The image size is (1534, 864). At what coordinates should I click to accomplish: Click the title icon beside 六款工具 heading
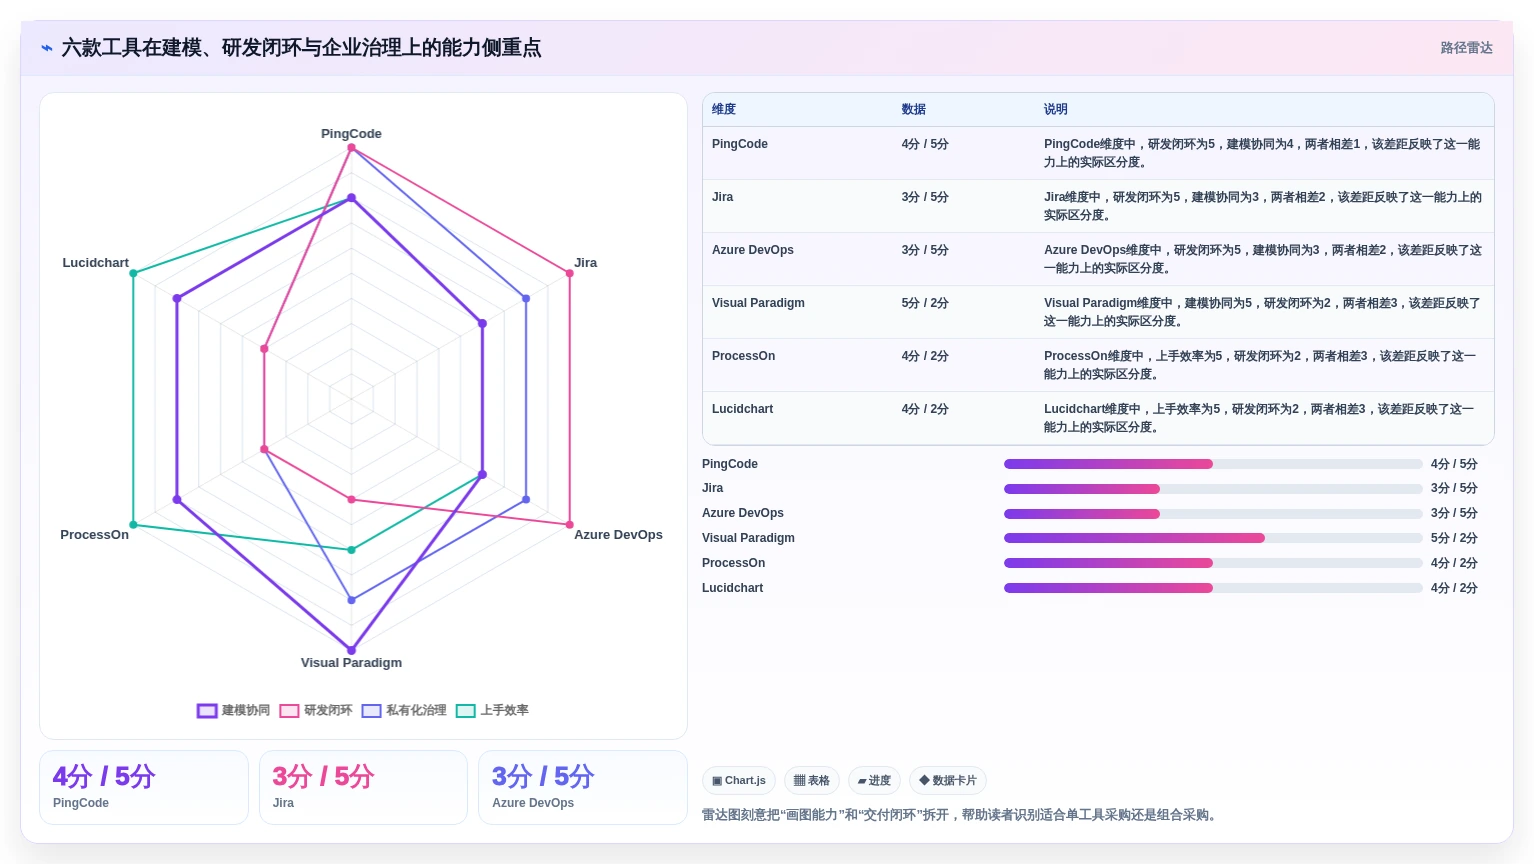pyautogui.click(x=46, y=48)
